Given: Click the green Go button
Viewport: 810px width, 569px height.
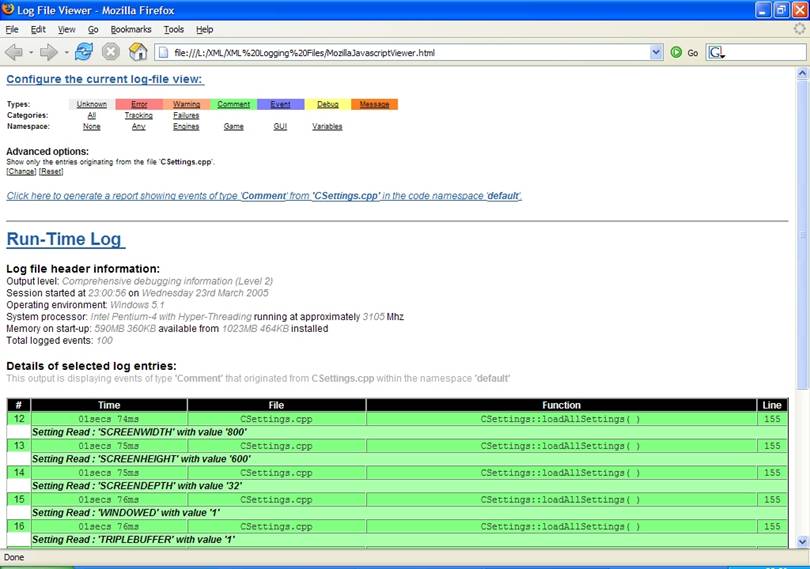Looking at the screenshot, I should (x=684, y=53).
